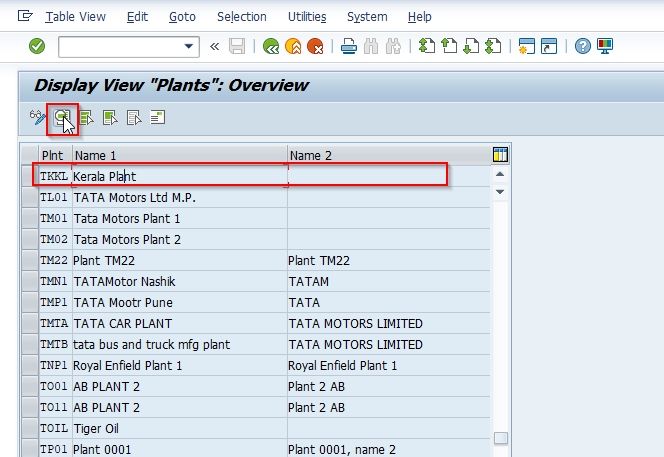Screen dimensions: 664x457
Task: Open the blue Help question mark icon
Action: tap(583, 46)
